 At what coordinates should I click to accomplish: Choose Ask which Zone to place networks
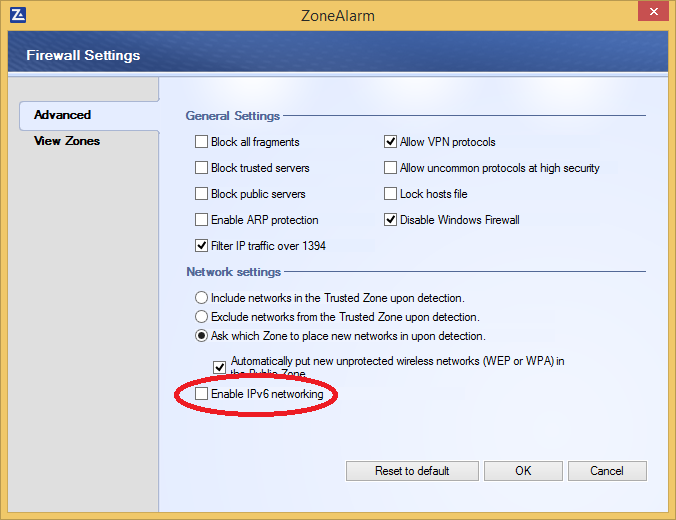point(201,335)
